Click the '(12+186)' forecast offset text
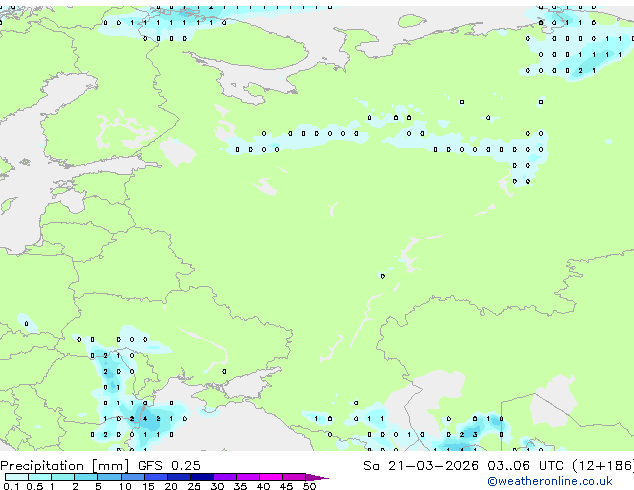Screen dimensions: 634x490 coord(603,466)
